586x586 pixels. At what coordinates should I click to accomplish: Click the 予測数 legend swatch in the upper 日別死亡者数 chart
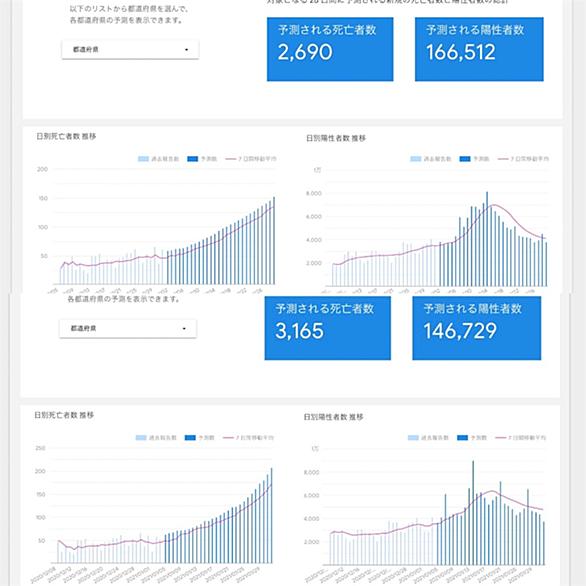[192, 159]
